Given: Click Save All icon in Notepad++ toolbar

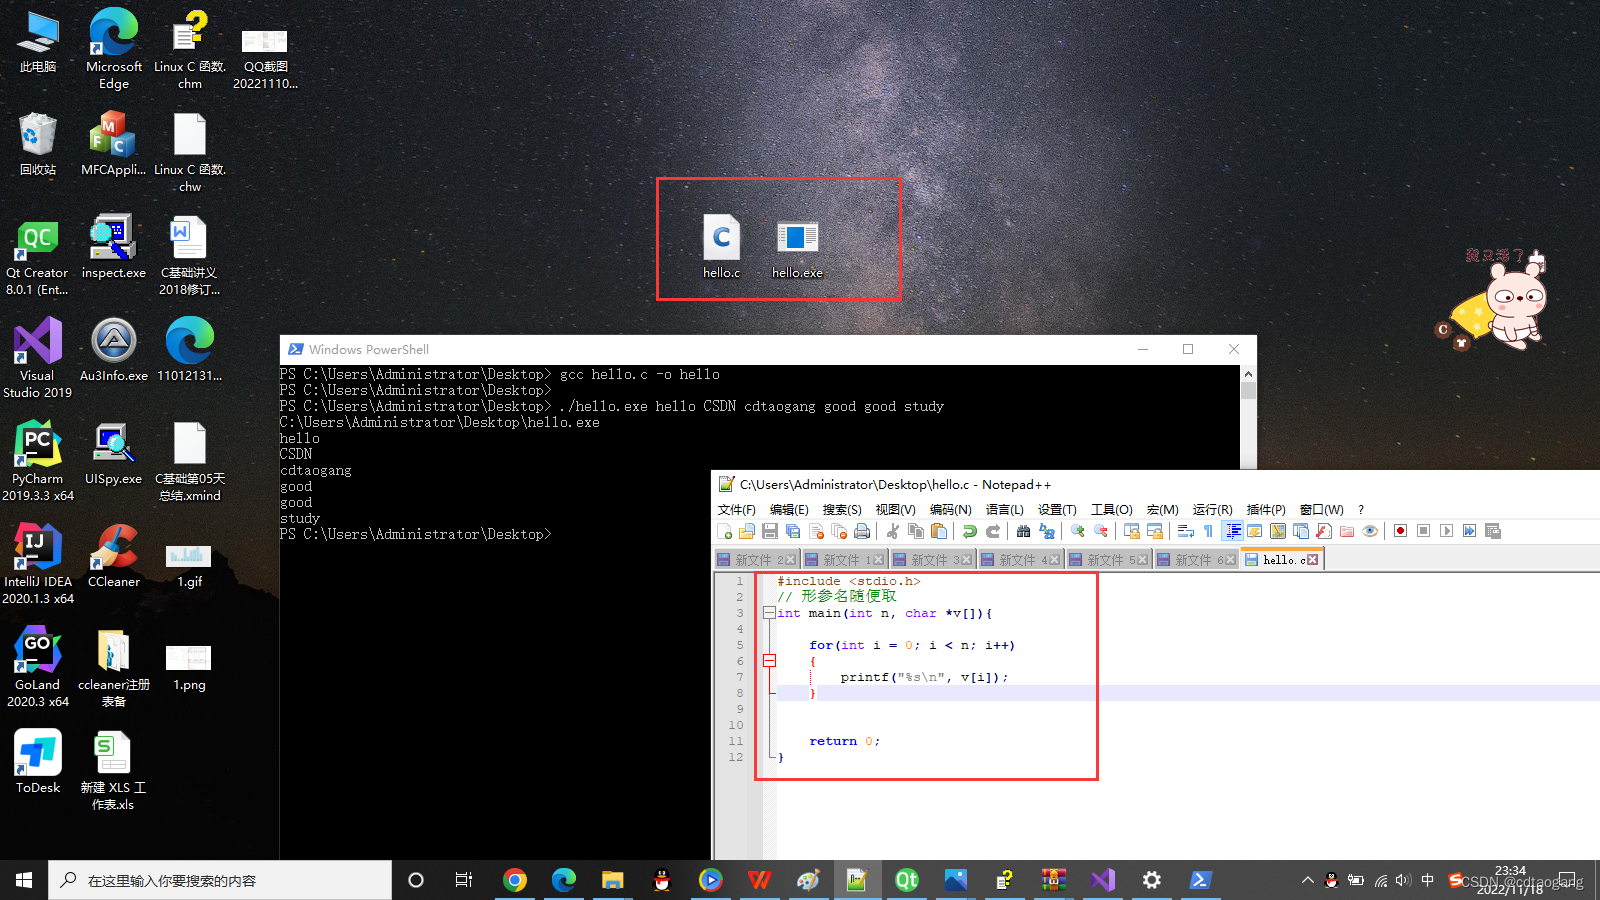Looking at the screenshot, I should click(793, 531).
